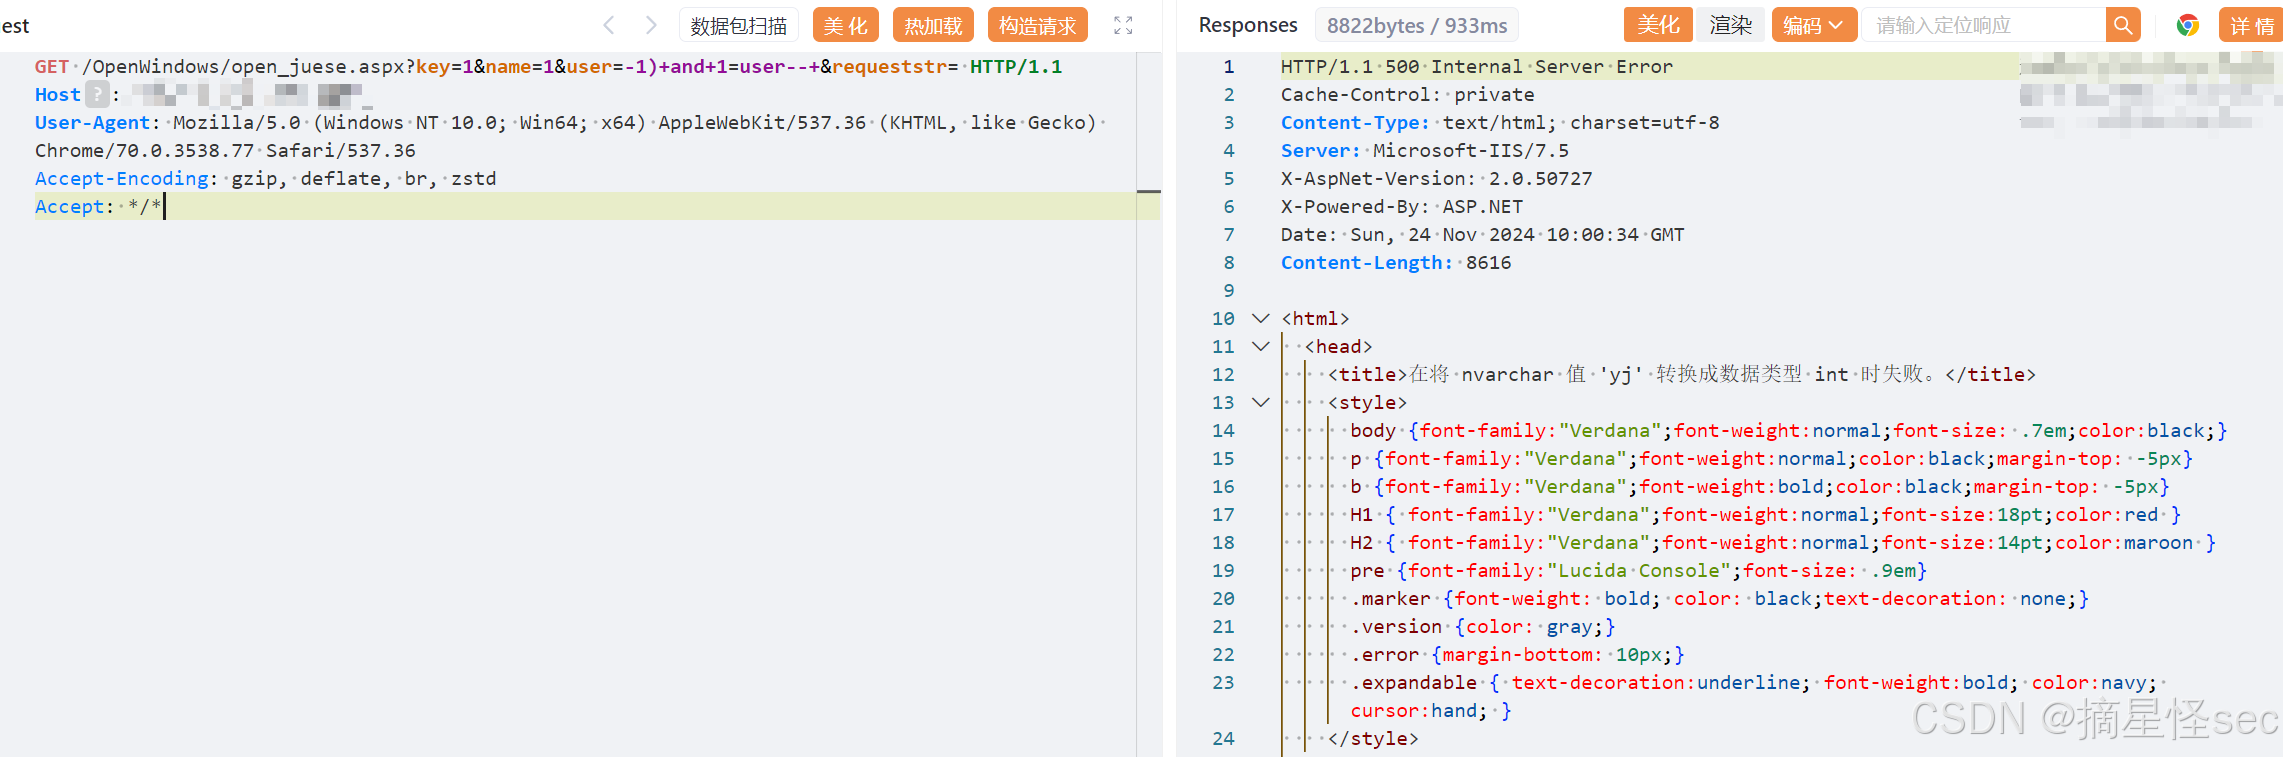2283x757 pixels.
Task: Switch response view to 渲染
Action: [1731, 25]
